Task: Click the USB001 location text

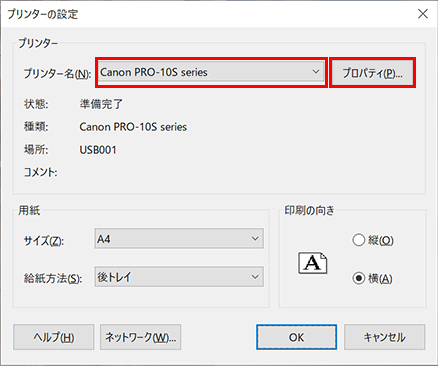Action: click(98, 150)
